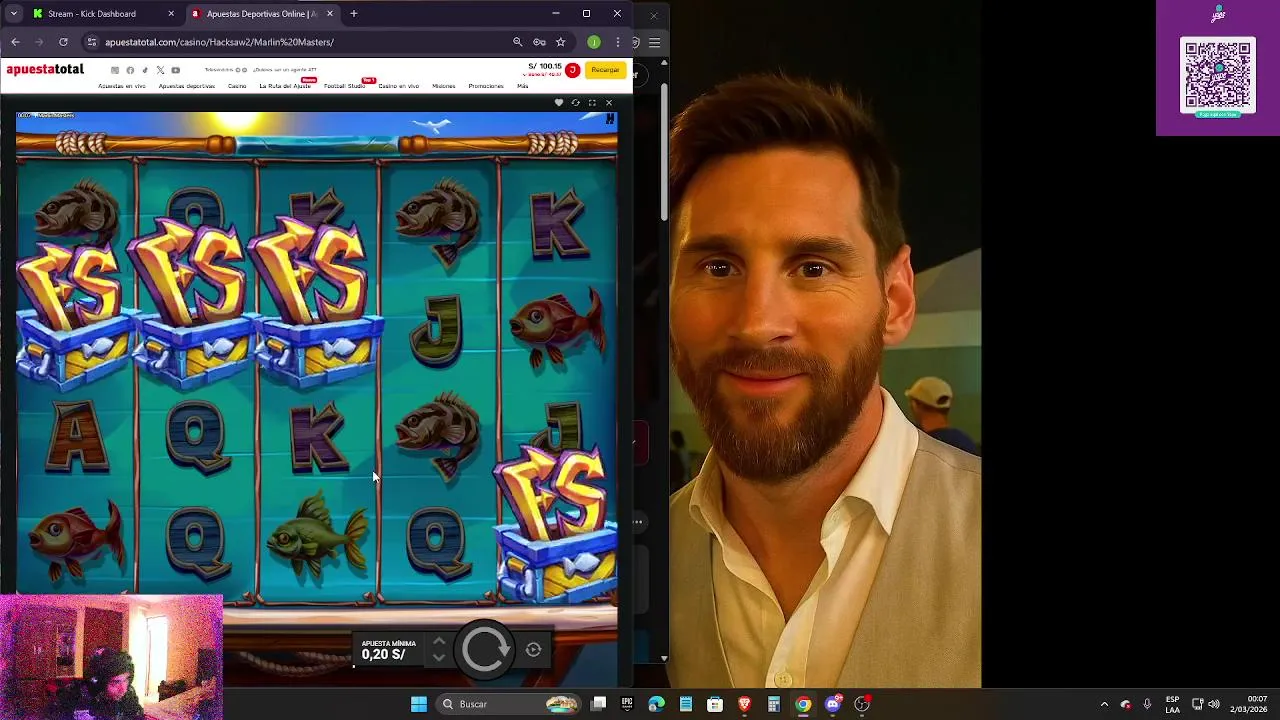Screen dimensions: 1280x720
Task: Open the autoplay icon beside the spin button
Action: [533, 650]
